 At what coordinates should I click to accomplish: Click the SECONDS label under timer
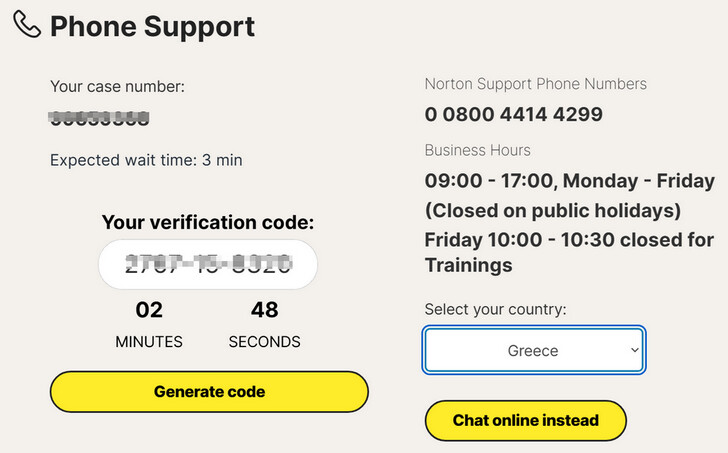(x=265, y=341)
